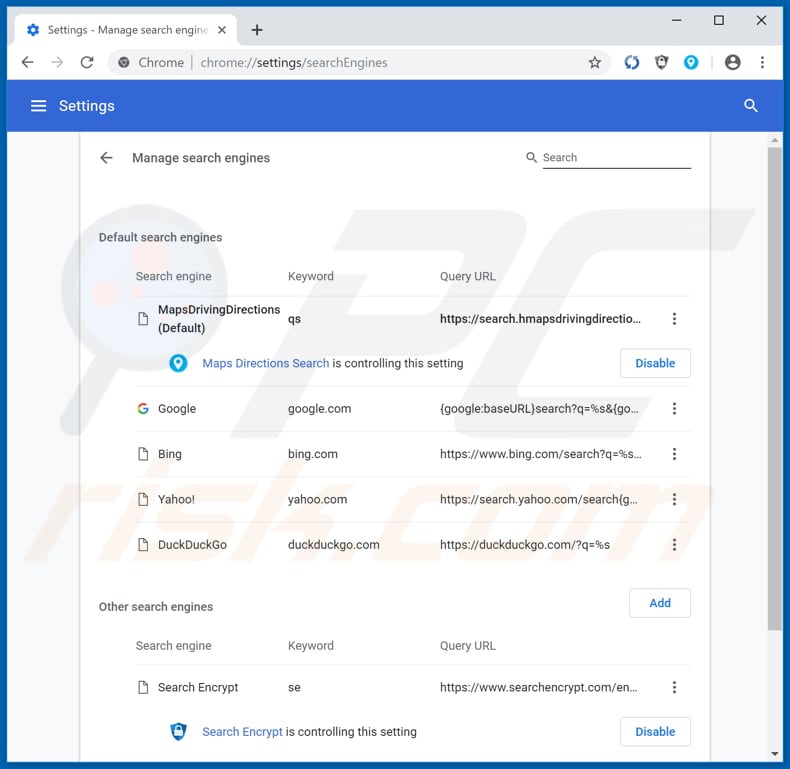Screen dimensions: 790x769
Task: Click the MapsDrivingDirections (Default) entry
Action: tap(219, 318)
